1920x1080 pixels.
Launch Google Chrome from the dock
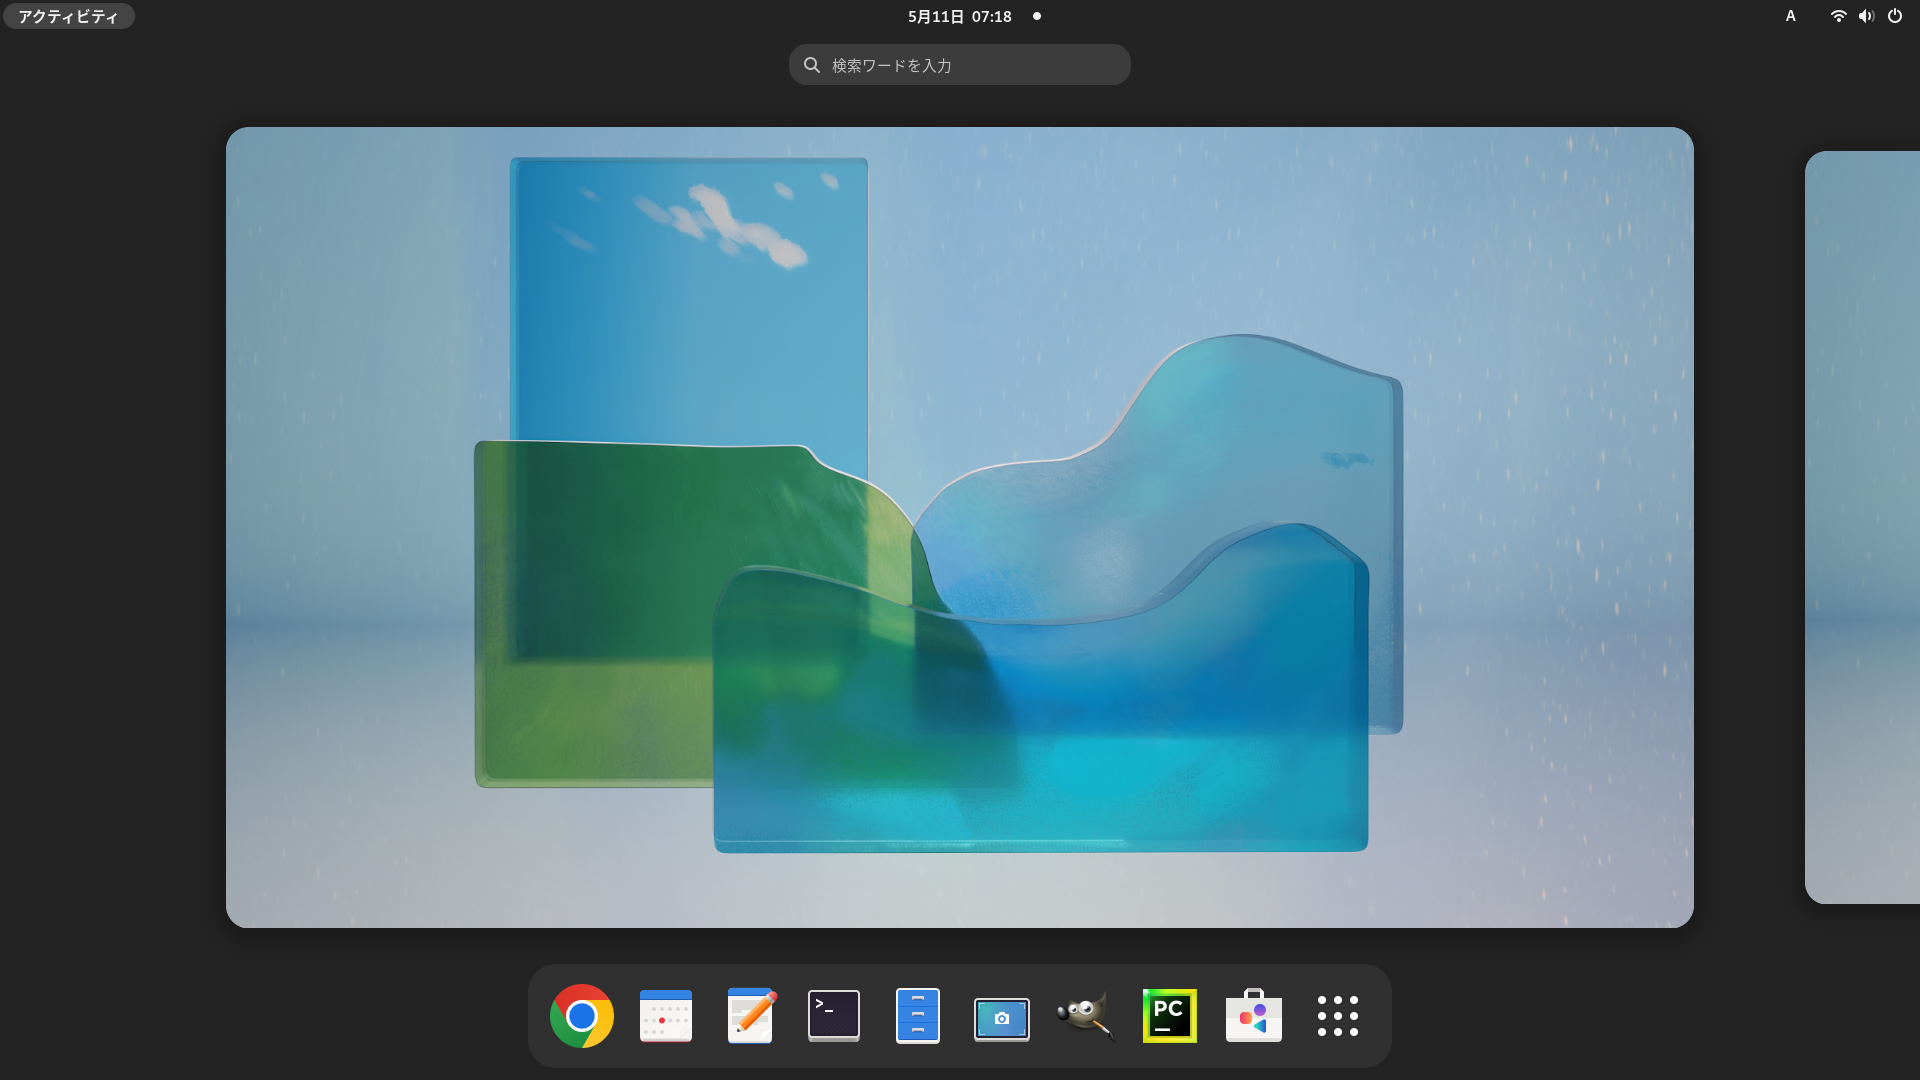[x=581, y=1016]
